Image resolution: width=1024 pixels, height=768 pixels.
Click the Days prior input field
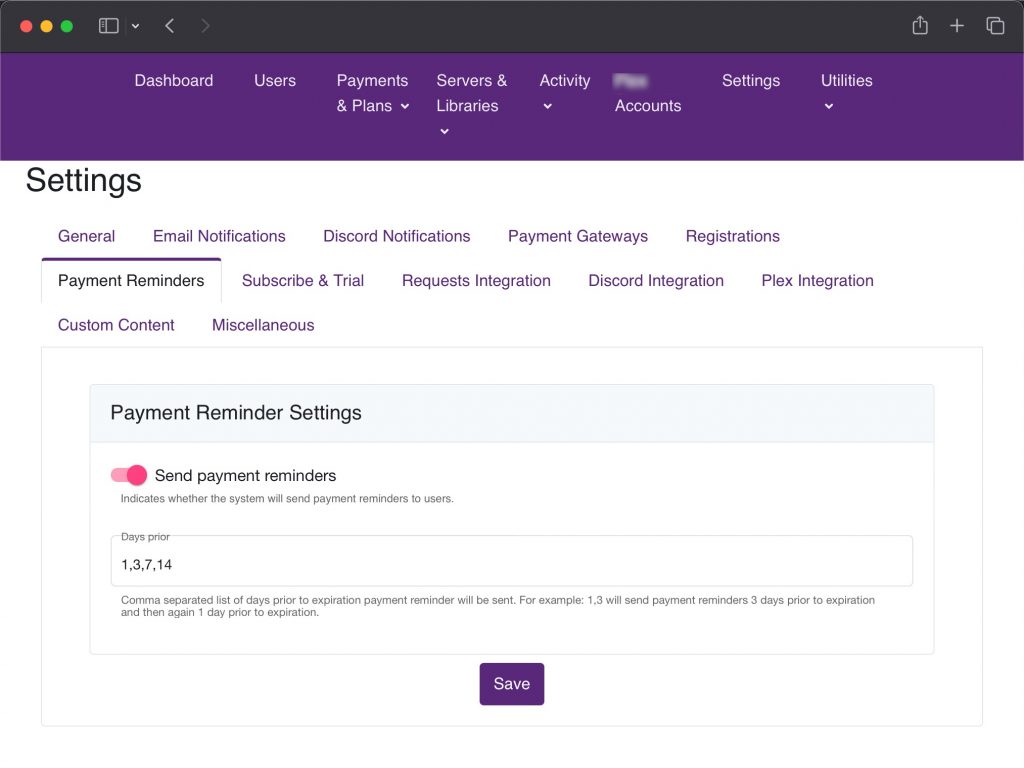(x=511, y=565)
